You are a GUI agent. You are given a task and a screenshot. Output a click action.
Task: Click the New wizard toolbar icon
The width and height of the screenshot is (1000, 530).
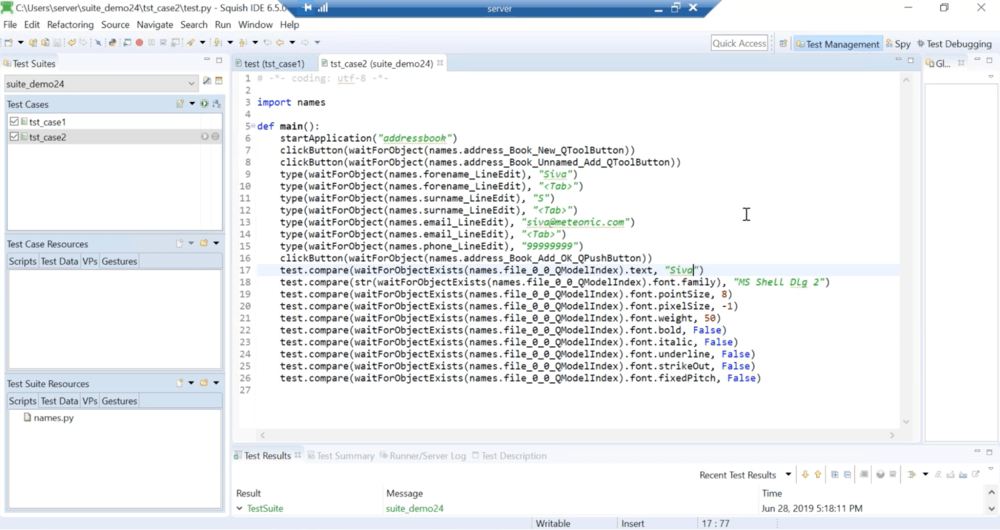coord(9,43)
